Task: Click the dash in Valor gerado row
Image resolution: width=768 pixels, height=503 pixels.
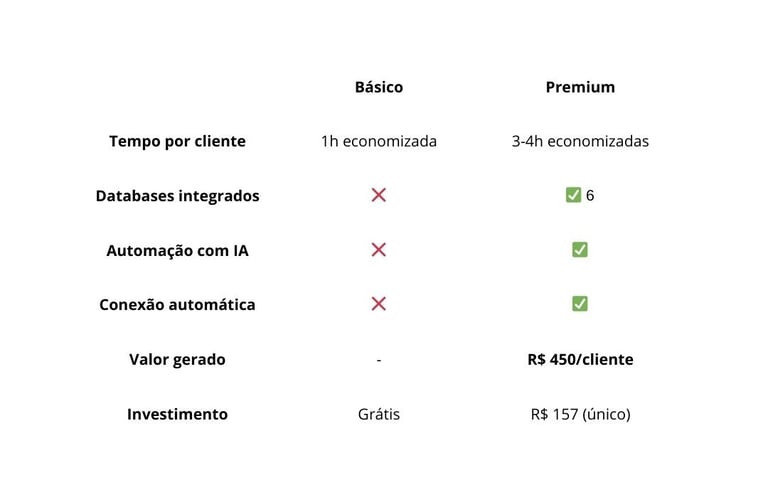Action: (378, 360)
